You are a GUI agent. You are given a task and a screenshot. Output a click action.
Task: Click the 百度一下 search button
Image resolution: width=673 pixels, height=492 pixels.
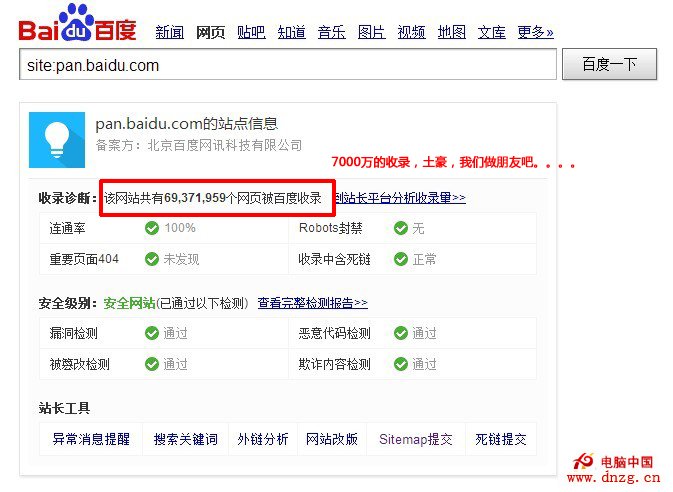[x=609, y=64]
